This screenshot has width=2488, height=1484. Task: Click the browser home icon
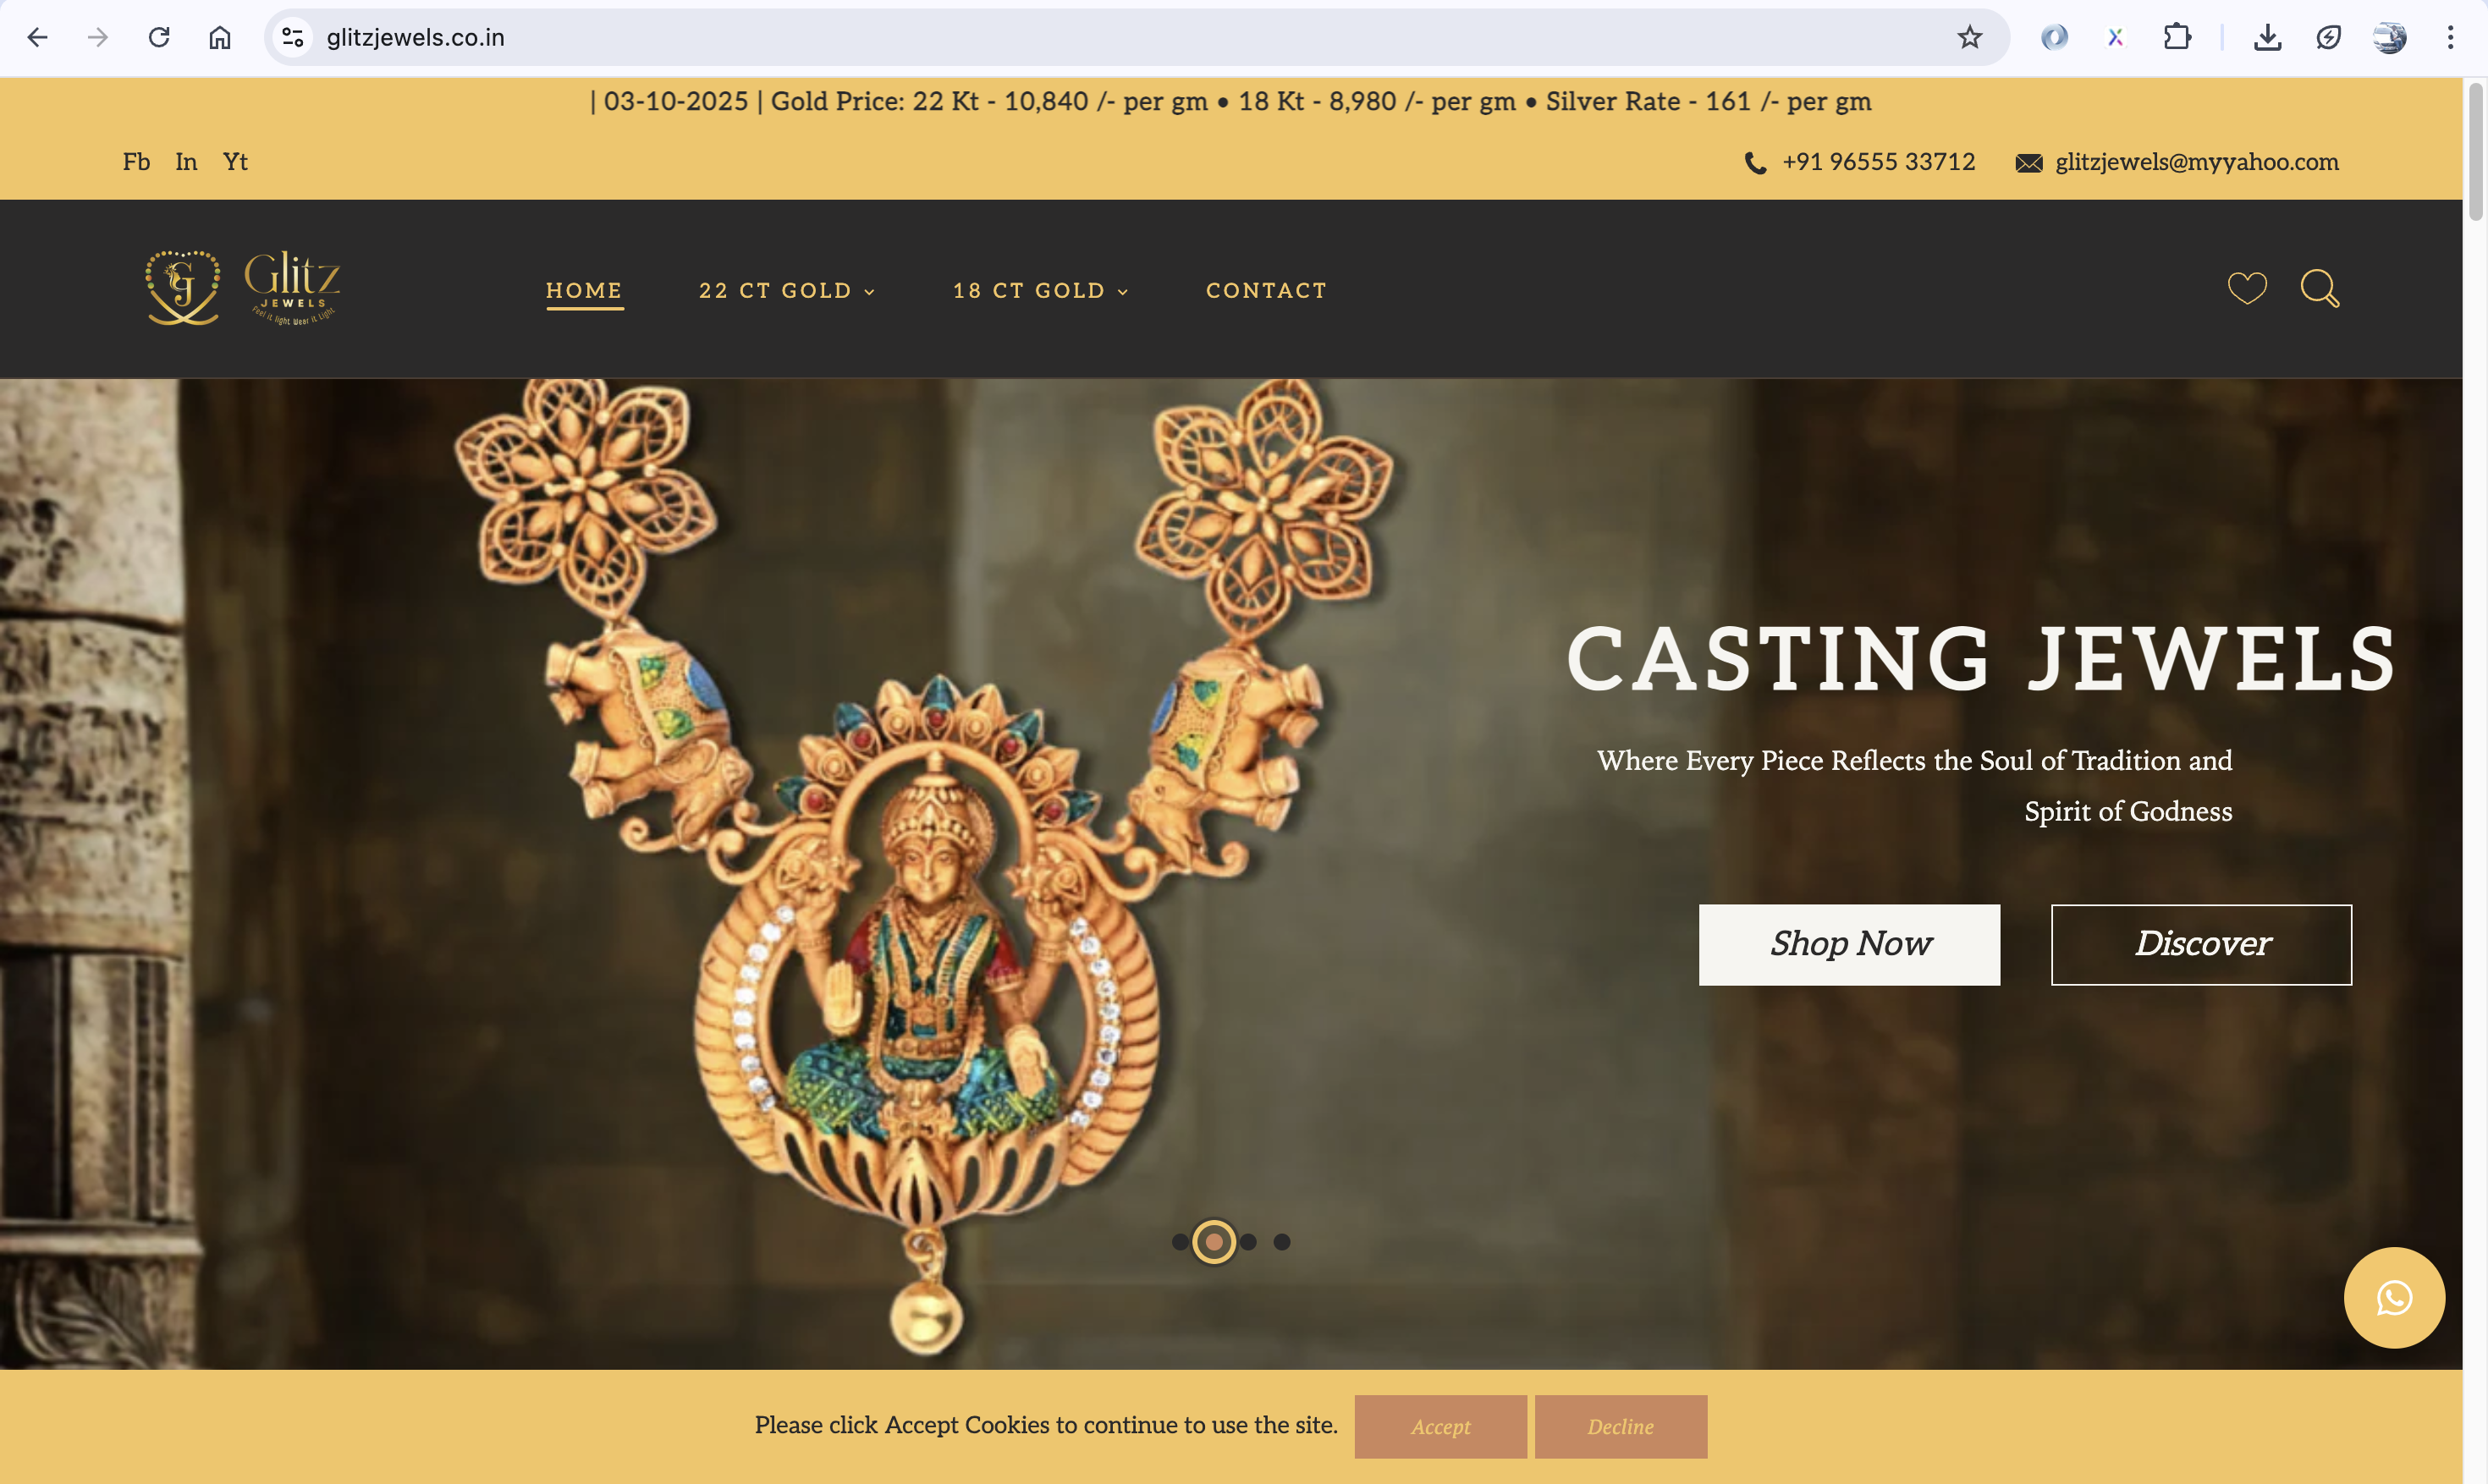click(220, 38)
